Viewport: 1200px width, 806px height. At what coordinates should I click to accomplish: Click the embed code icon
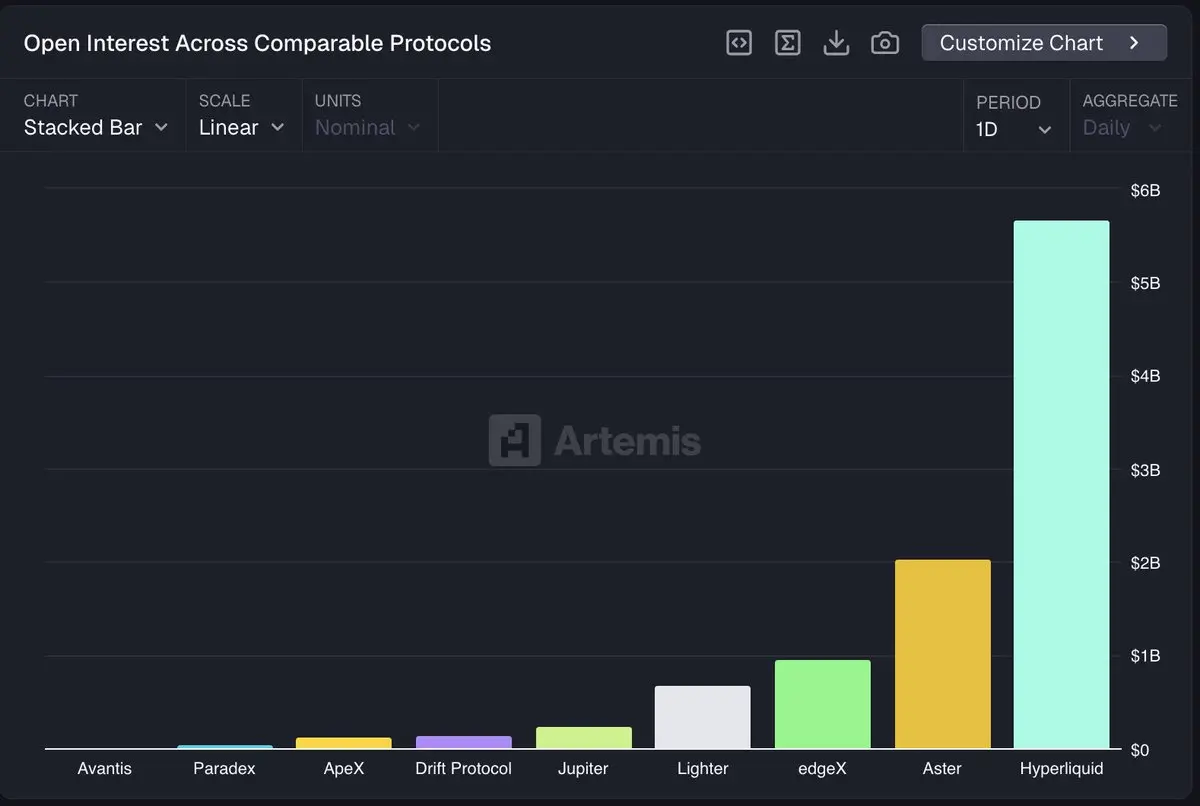click(739, 43)
